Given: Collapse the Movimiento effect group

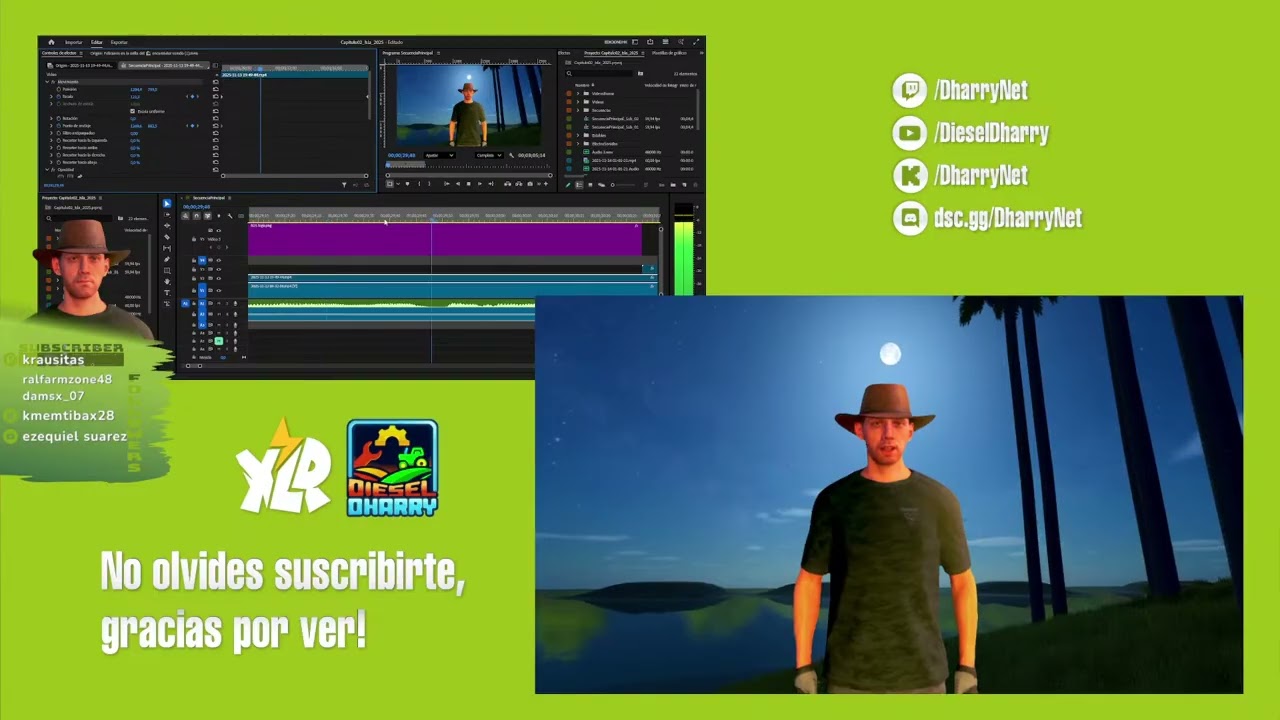Looking at the screenshot, I should [47, 82].
